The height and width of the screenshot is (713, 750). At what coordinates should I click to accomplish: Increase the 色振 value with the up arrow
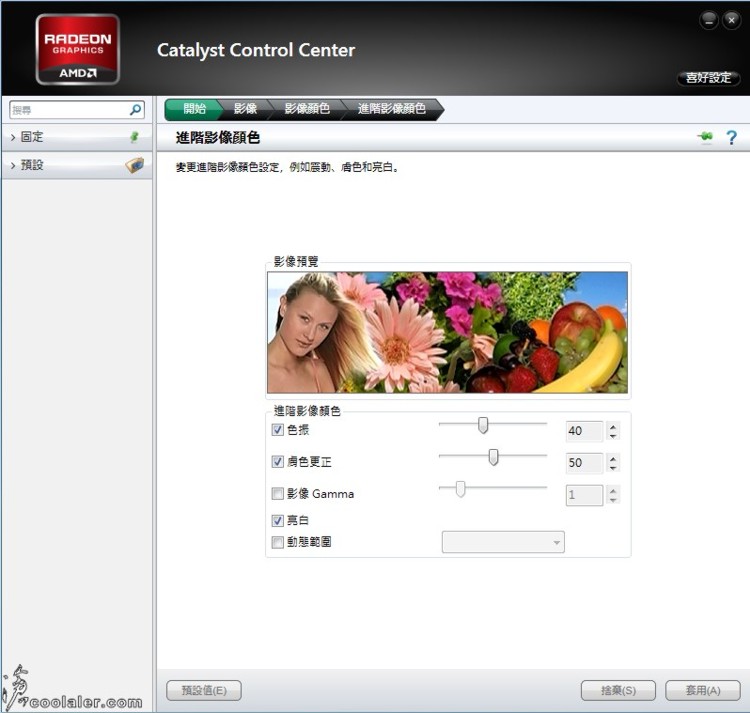613,426
